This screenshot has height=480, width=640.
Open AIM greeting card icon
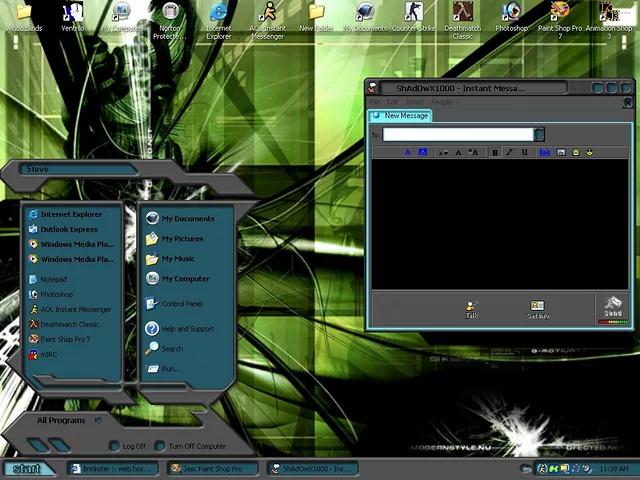pos(576,152)
